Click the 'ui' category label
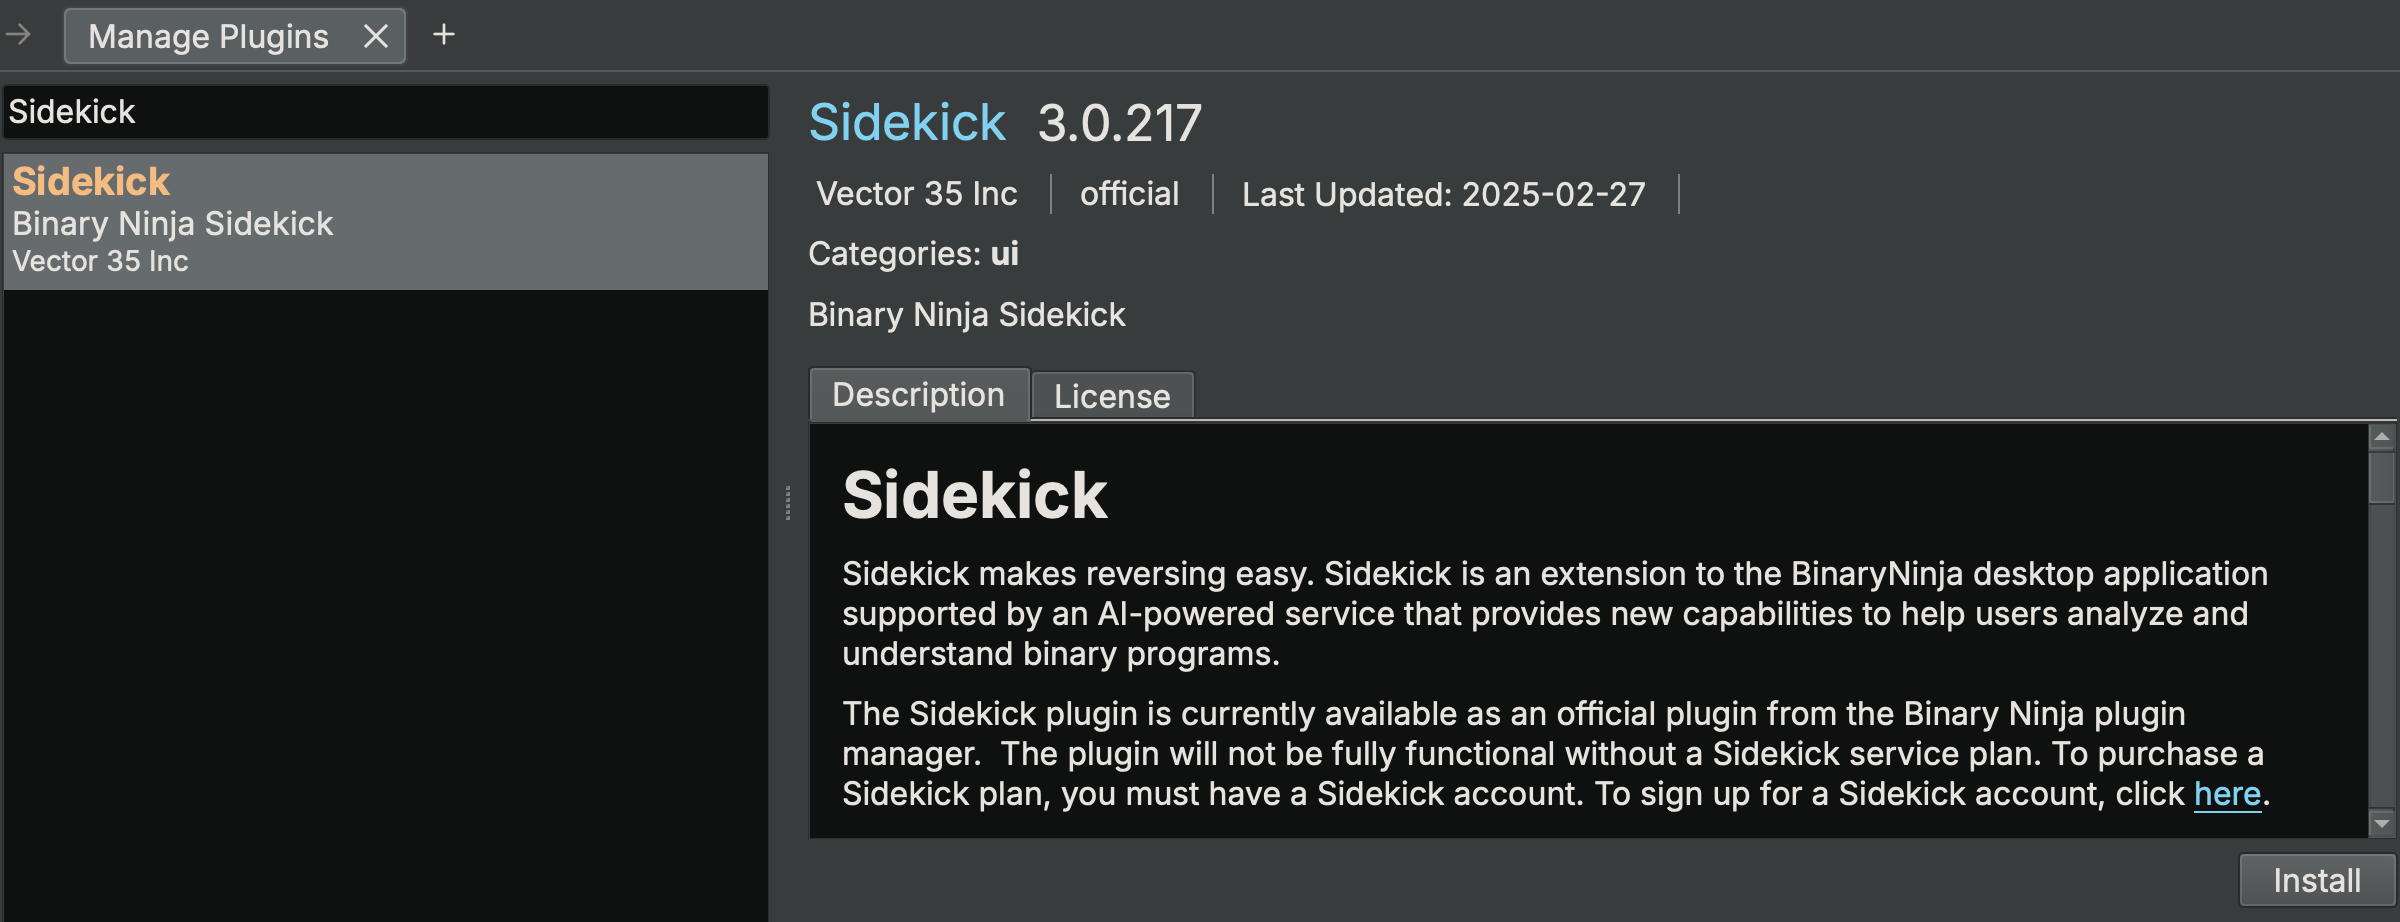Viewport: 2400px width, 922px height. 1007,253
